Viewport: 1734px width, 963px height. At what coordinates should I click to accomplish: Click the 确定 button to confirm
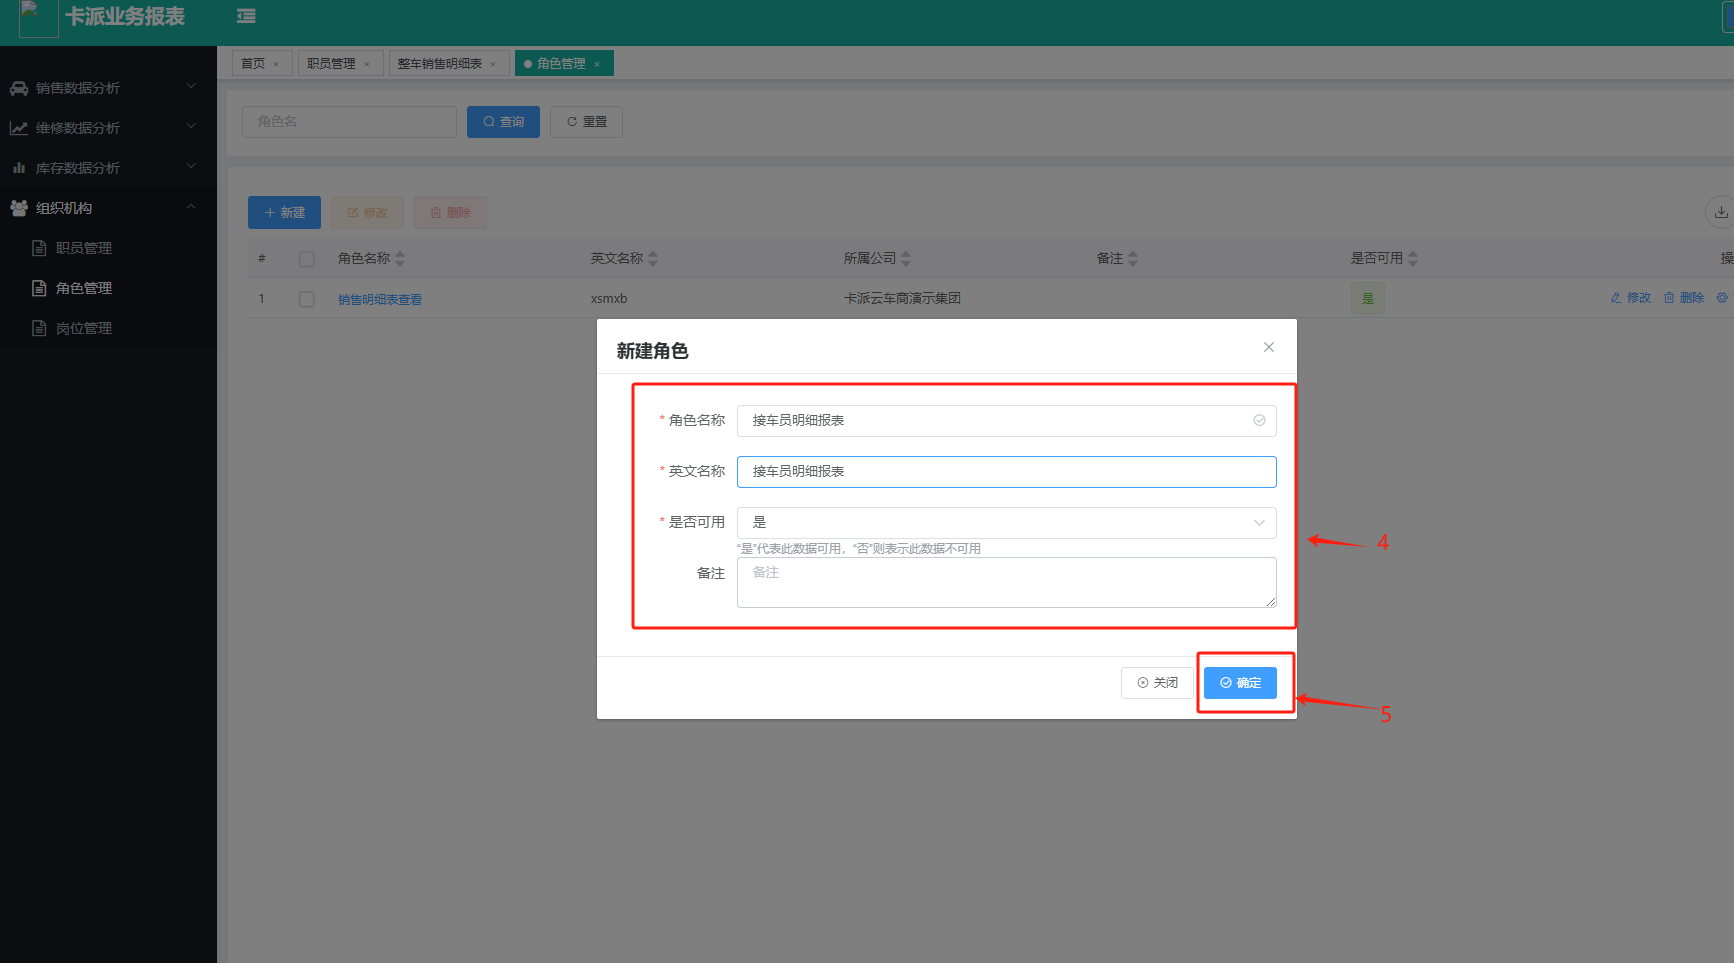click(x=1240, y=683)
